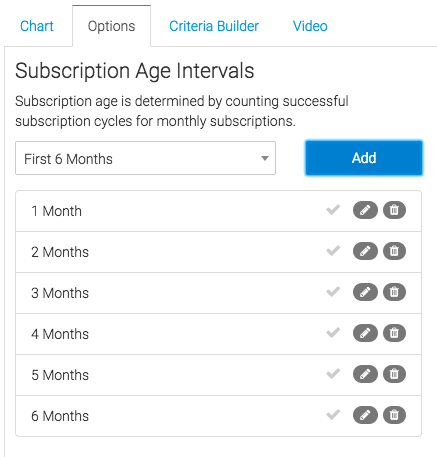Delete the 3 Months interval

(x=394, y=292)
